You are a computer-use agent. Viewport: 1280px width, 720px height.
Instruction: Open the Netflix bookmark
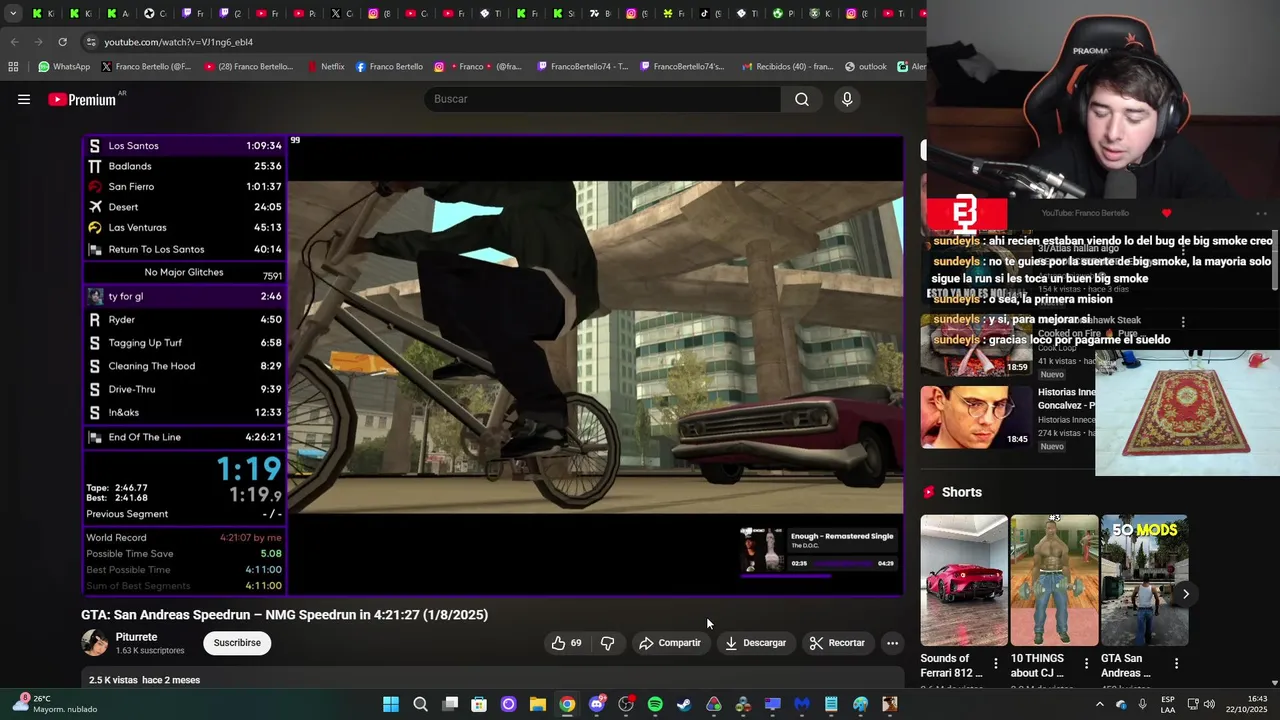click(x=325, y=67)
